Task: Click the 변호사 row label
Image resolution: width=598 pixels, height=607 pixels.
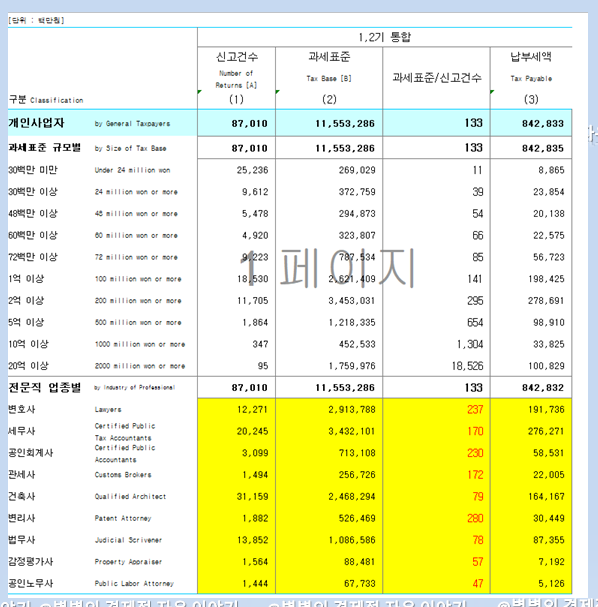Action: click(x=22, y=409)
